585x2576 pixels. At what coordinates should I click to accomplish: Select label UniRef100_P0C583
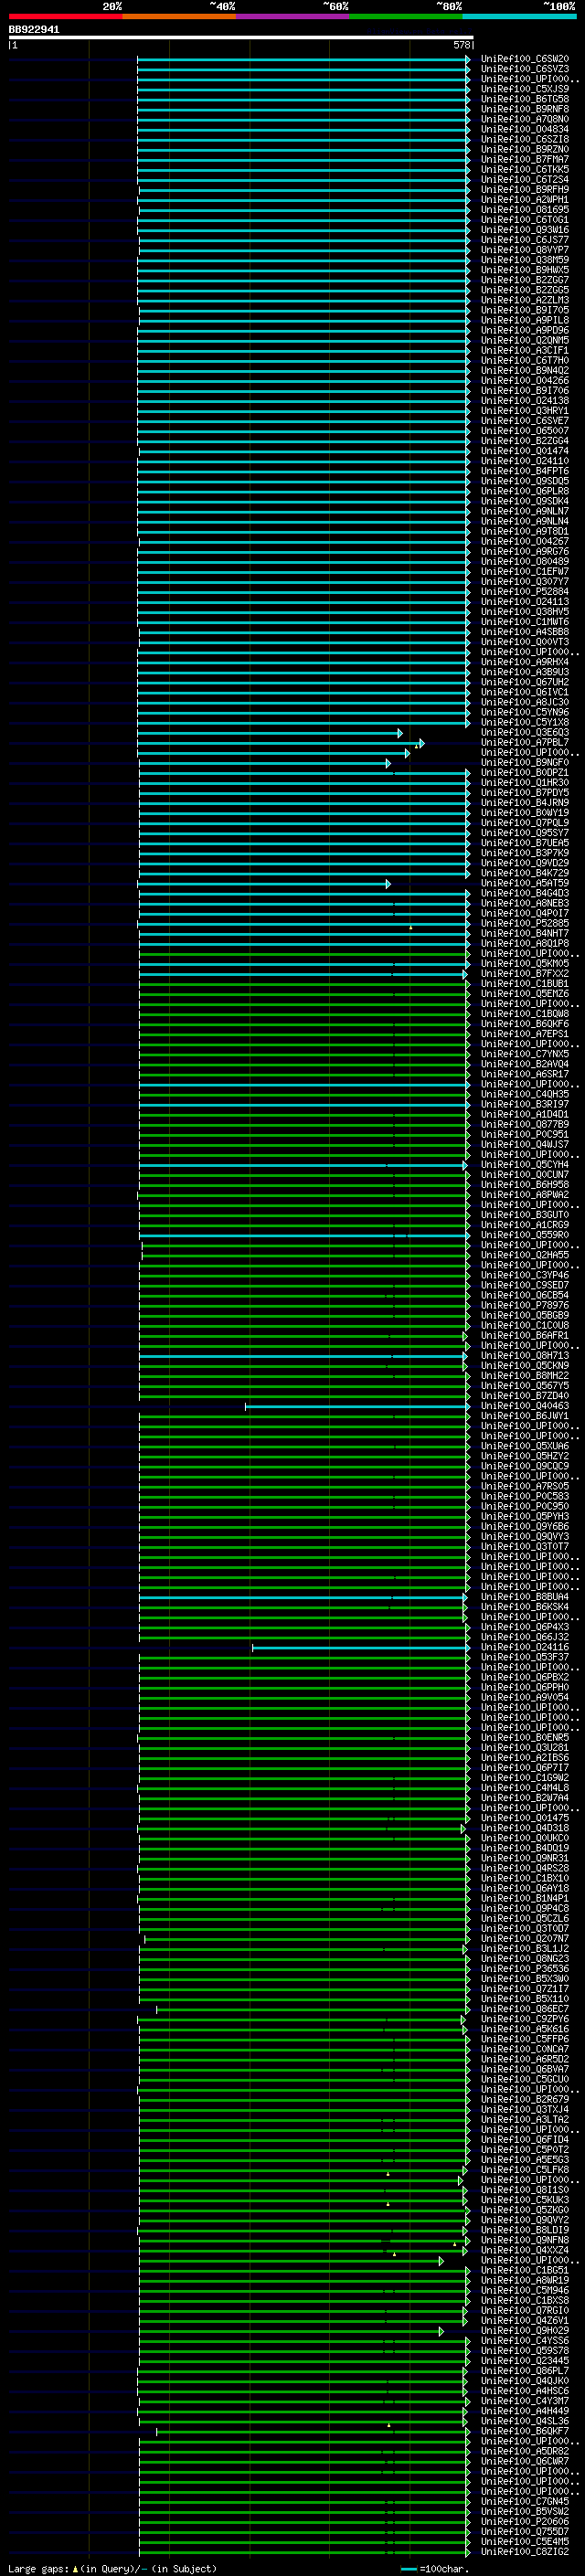pos(525,1496)
